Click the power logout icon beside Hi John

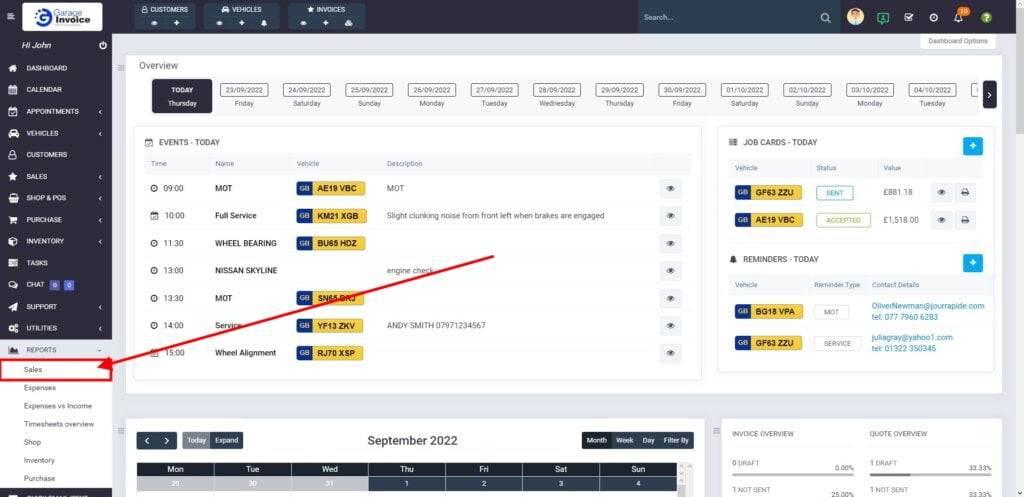coord(103,46)
